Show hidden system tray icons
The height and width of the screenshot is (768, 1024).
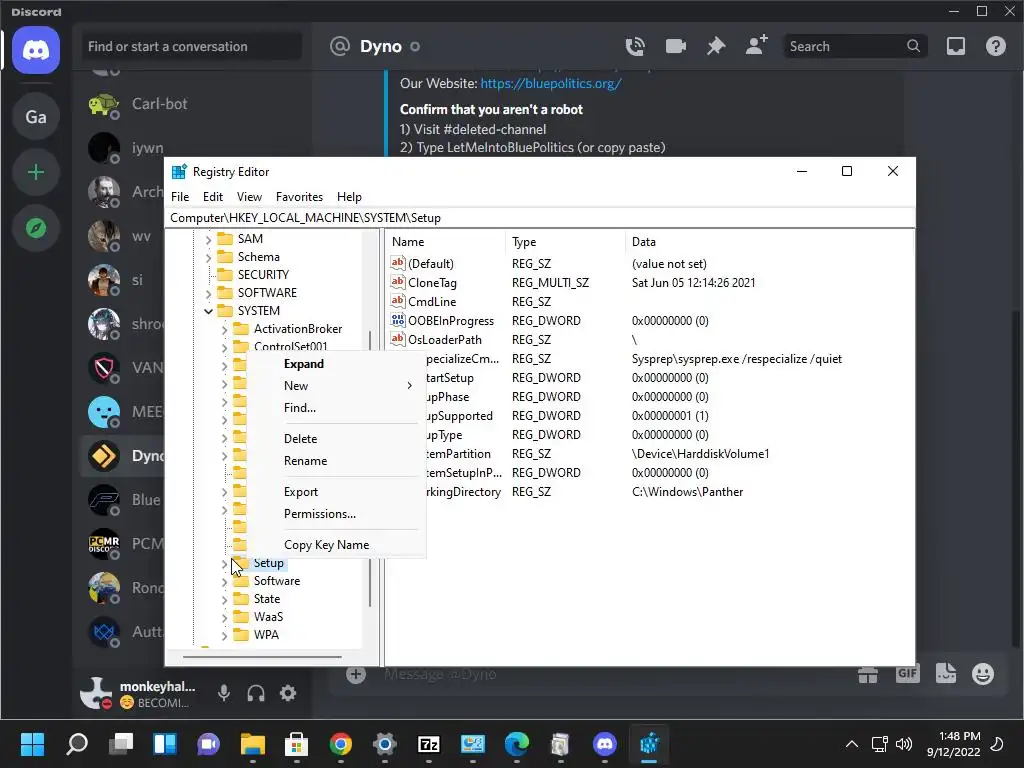(x=852, y=744)
